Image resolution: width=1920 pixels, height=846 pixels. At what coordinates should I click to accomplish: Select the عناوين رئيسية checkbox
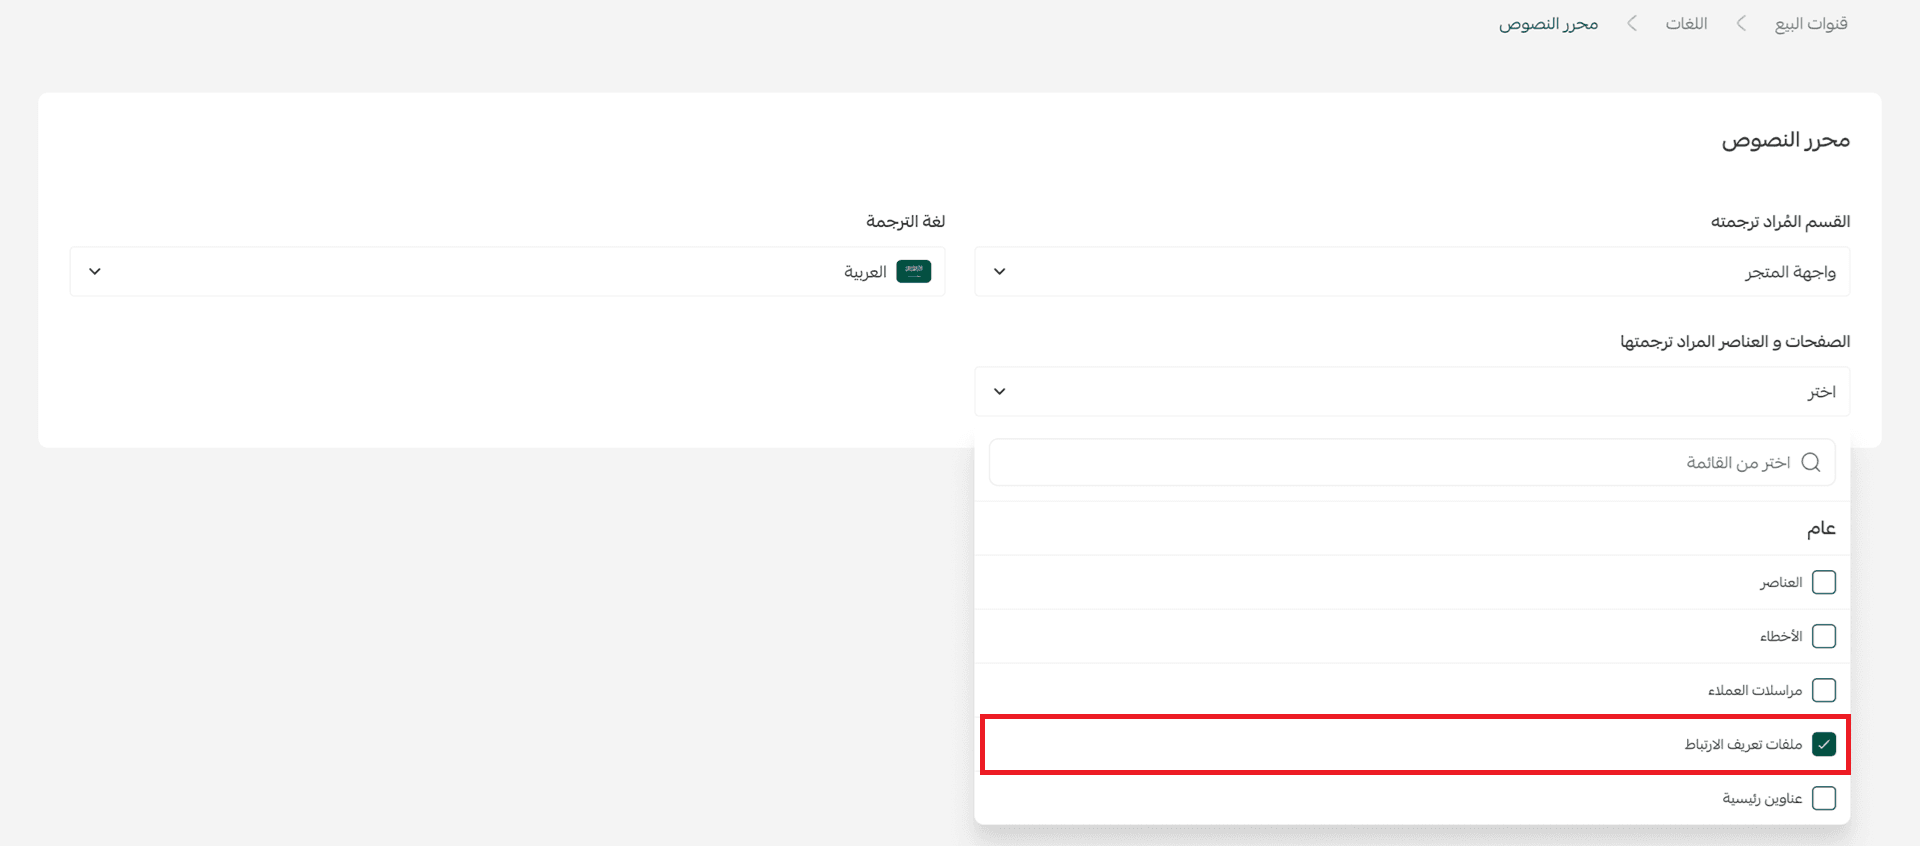click(x=1823, y=798)
